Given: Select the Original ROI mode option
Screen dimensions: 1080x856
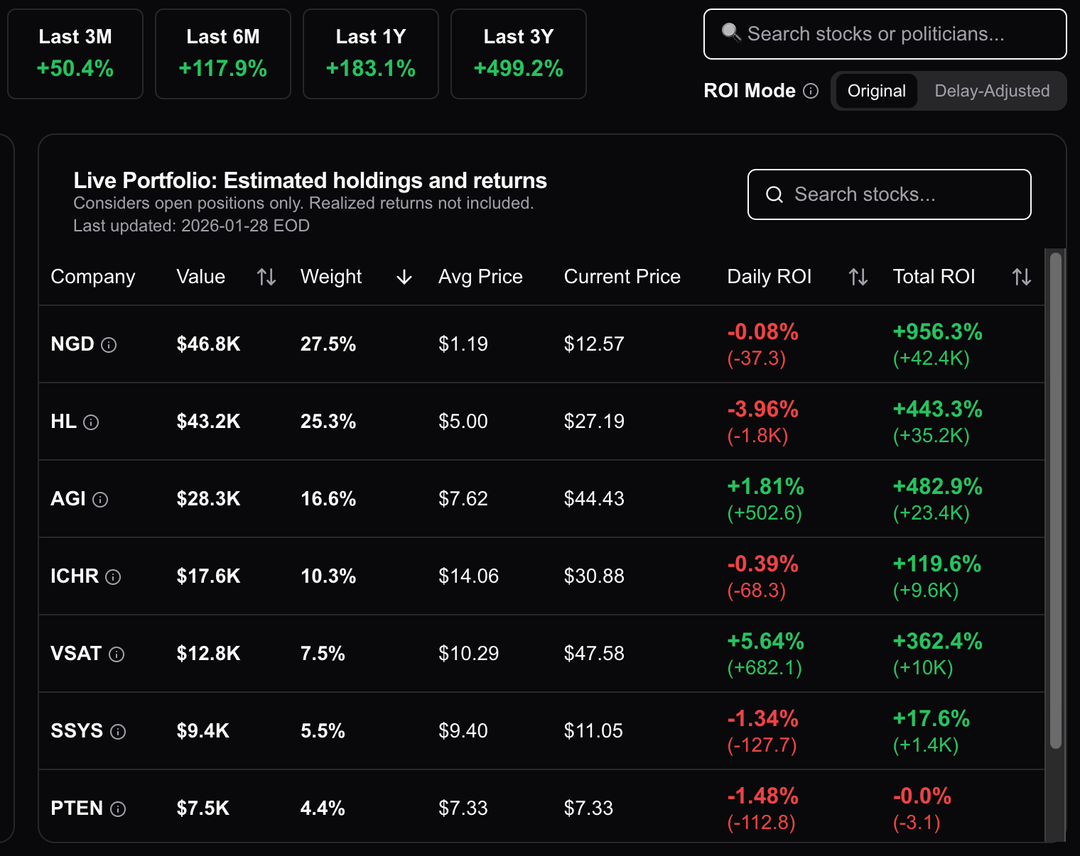Looking at the screenshot, I should [x=876, y=91].
